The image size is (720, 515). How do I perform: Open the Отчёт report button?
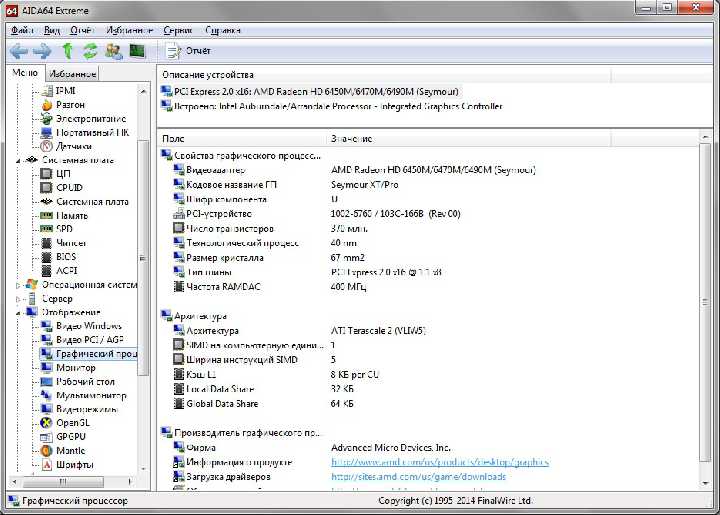coord(188,51)
